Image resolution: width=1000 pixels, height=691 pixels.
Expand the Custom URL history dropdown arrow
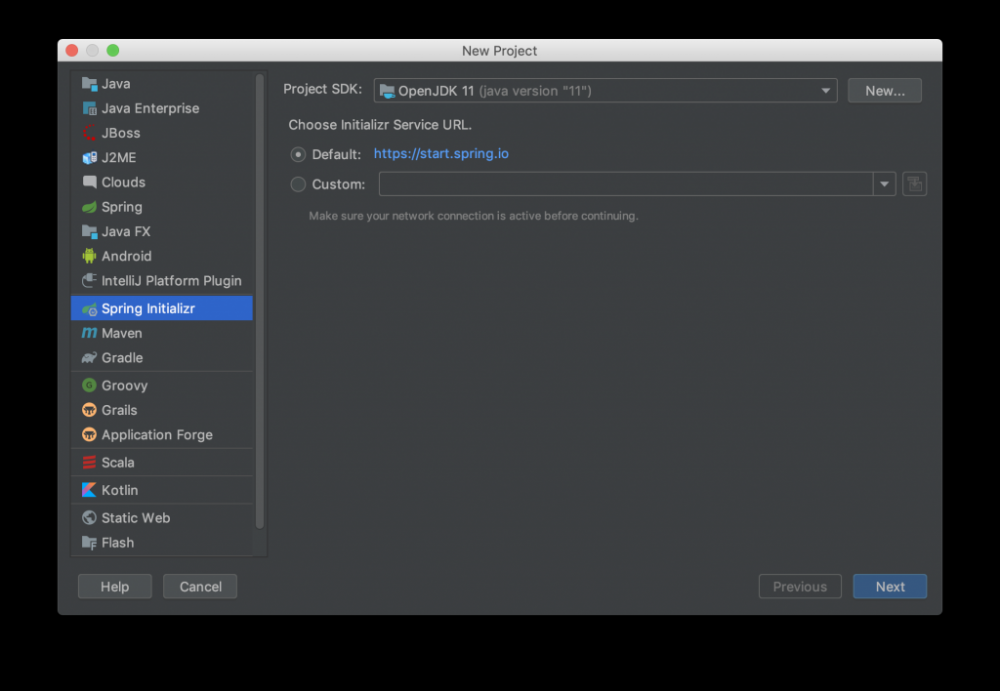coord(884,184)
